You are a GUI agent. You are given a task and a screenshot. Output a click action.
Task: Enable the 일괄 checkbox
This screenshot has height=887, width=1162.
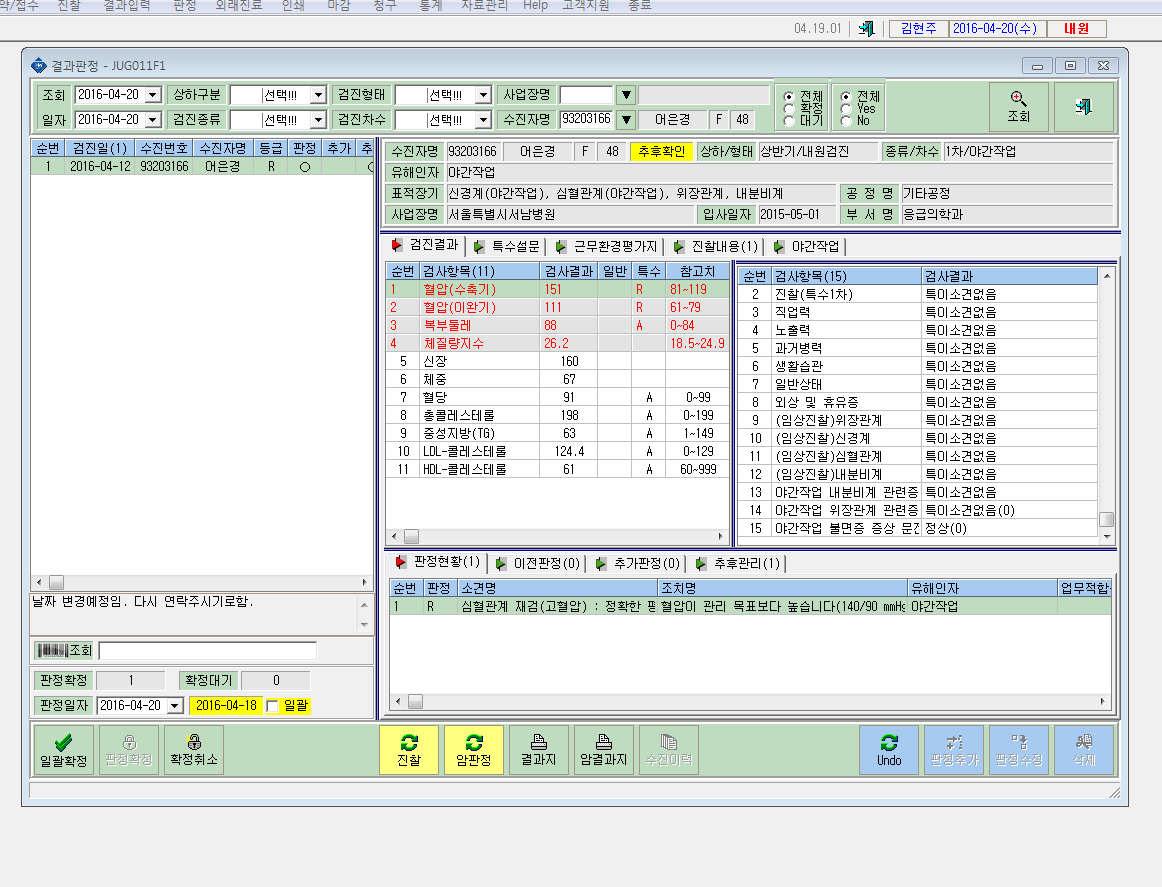[x=273, y=706]
